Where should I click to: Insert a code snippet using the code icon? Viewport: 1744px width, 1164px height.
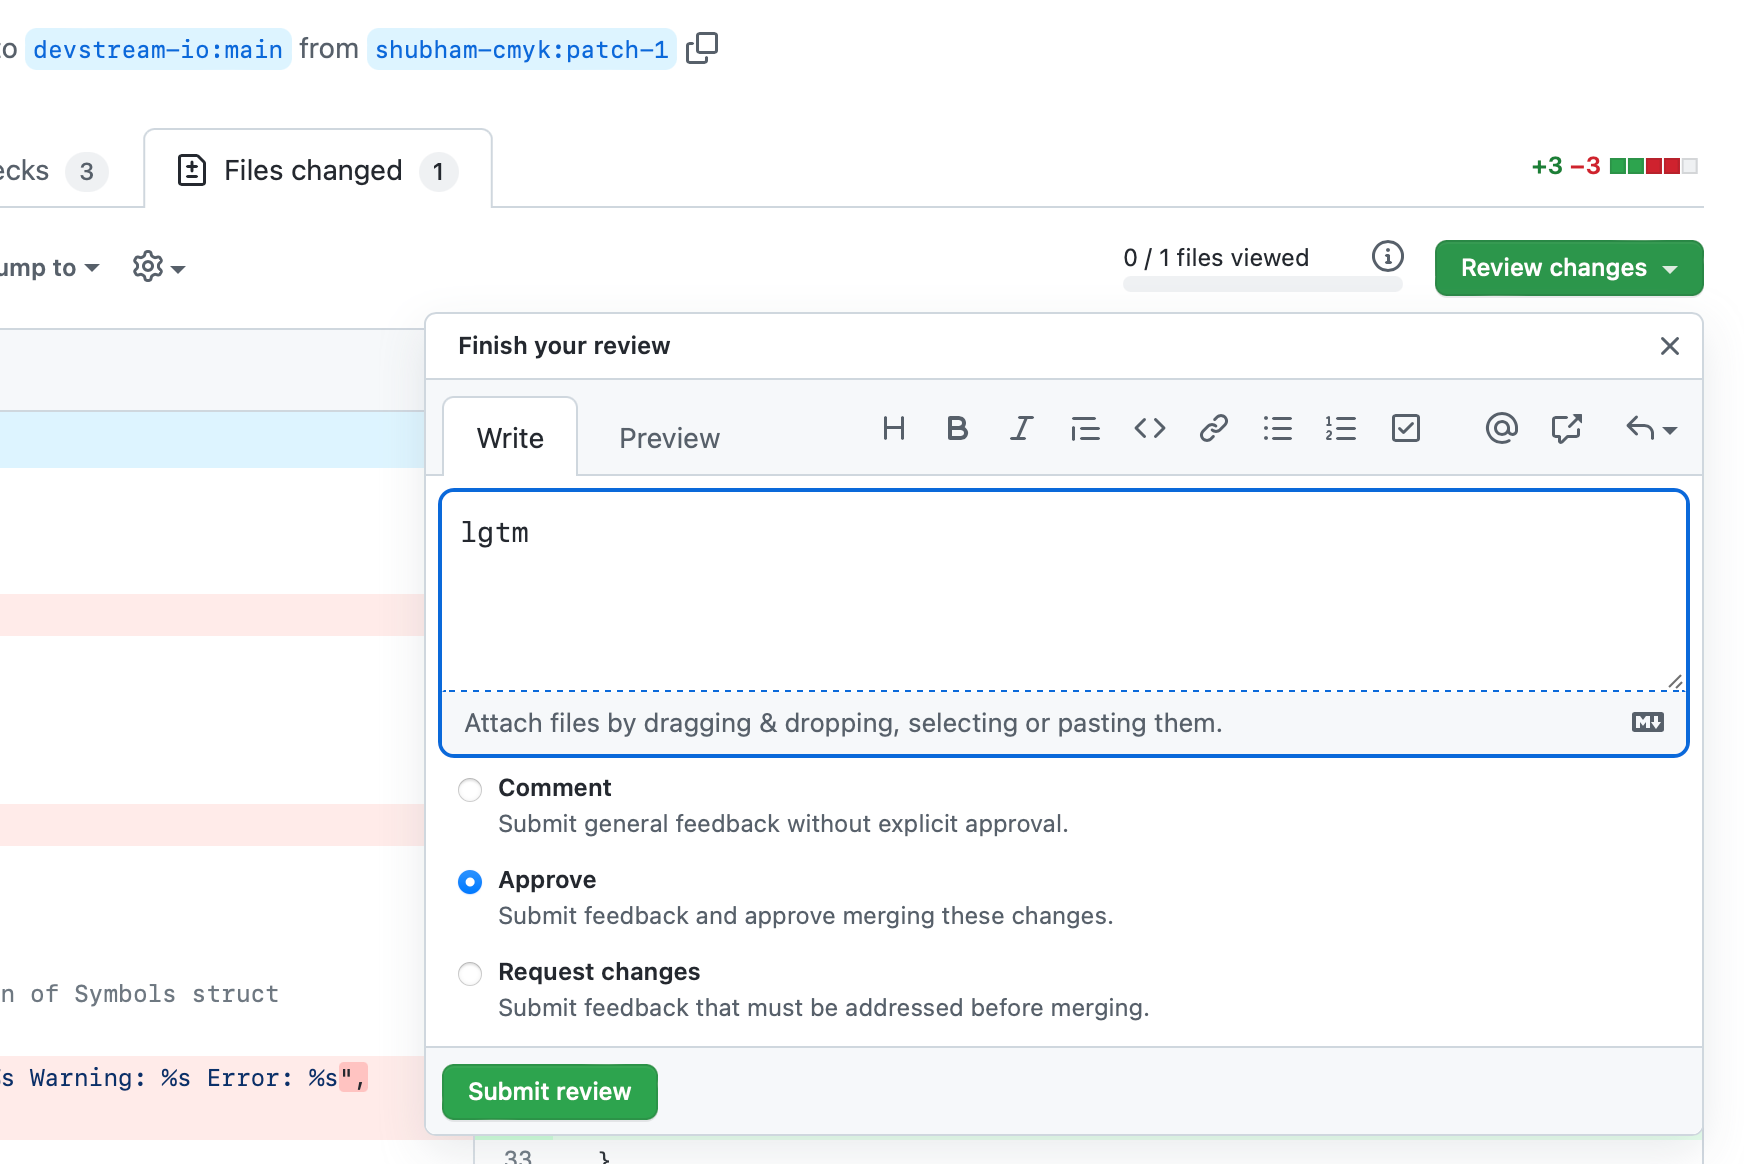(1150, 429)
